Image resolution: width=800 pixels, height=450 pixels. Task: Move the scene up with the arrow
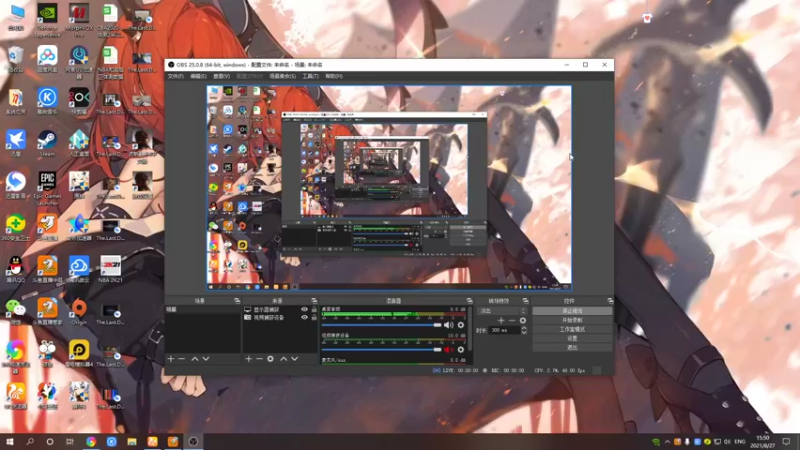click(x=195, y=359)
